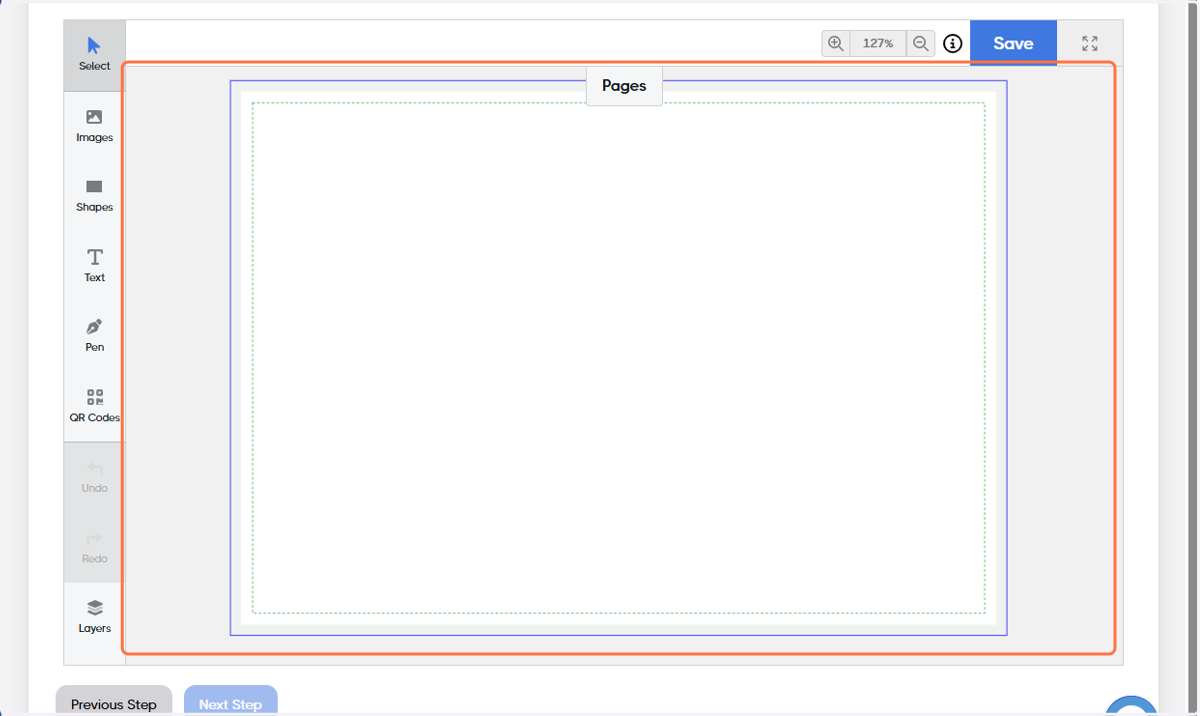Click the Undo button

point(94,477)
